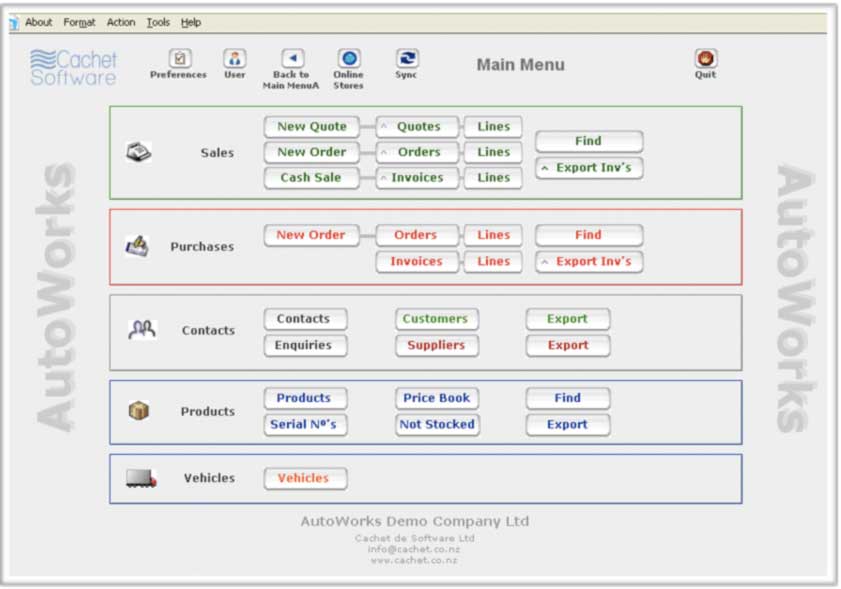Screen dimensions: 841x589
Task: Open the Tools menu
Action: pyautogui.click(x=158, y=23)
